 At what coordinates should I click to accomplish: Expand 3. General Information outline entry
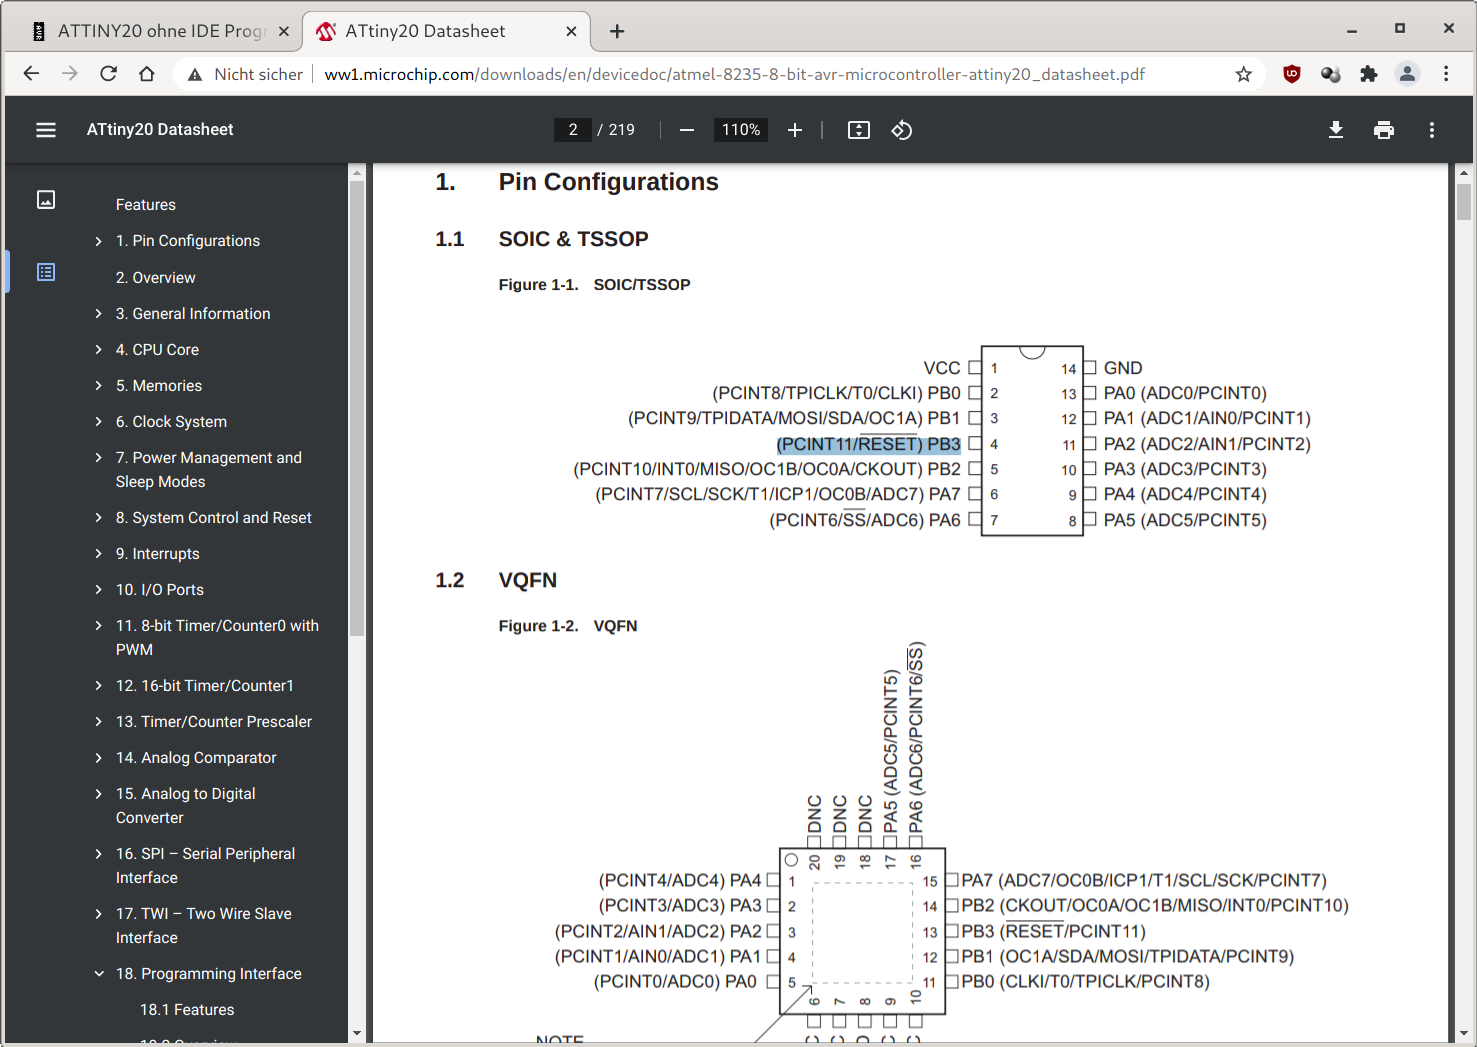(x=98, y=314)
